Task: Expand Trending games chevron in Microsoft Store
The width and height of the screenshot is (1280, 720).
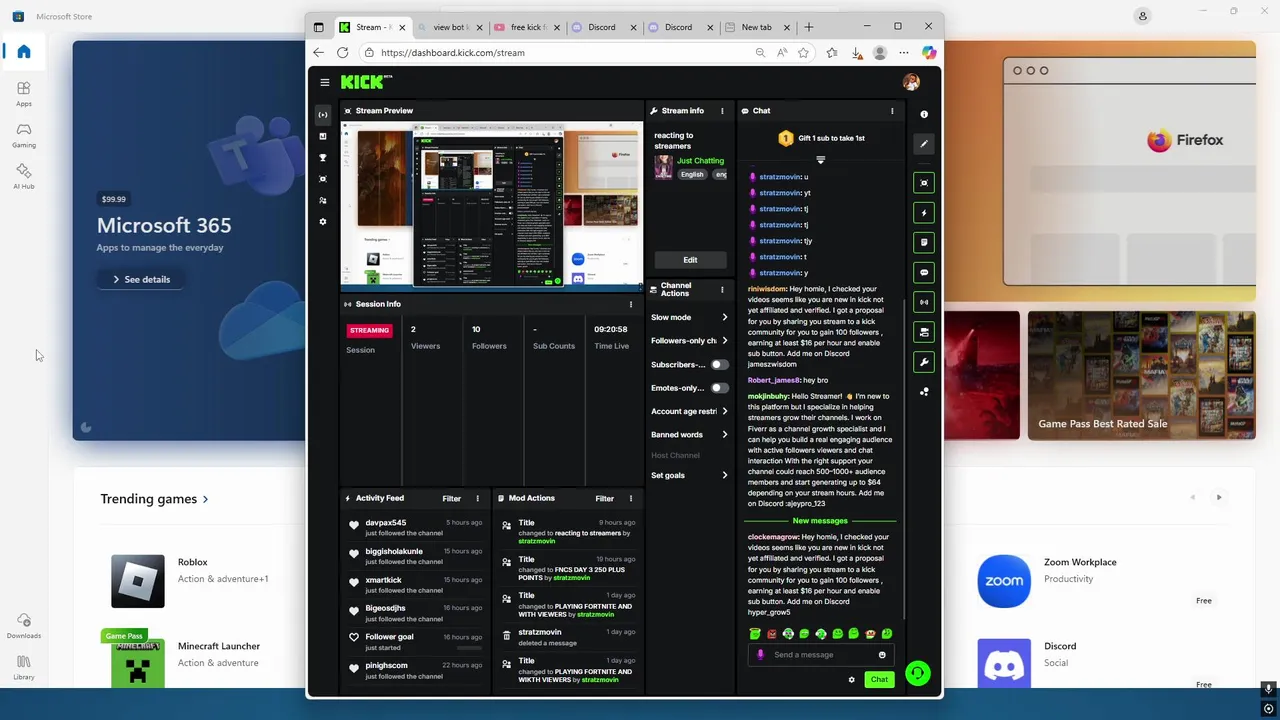Action: click(205, 499)
